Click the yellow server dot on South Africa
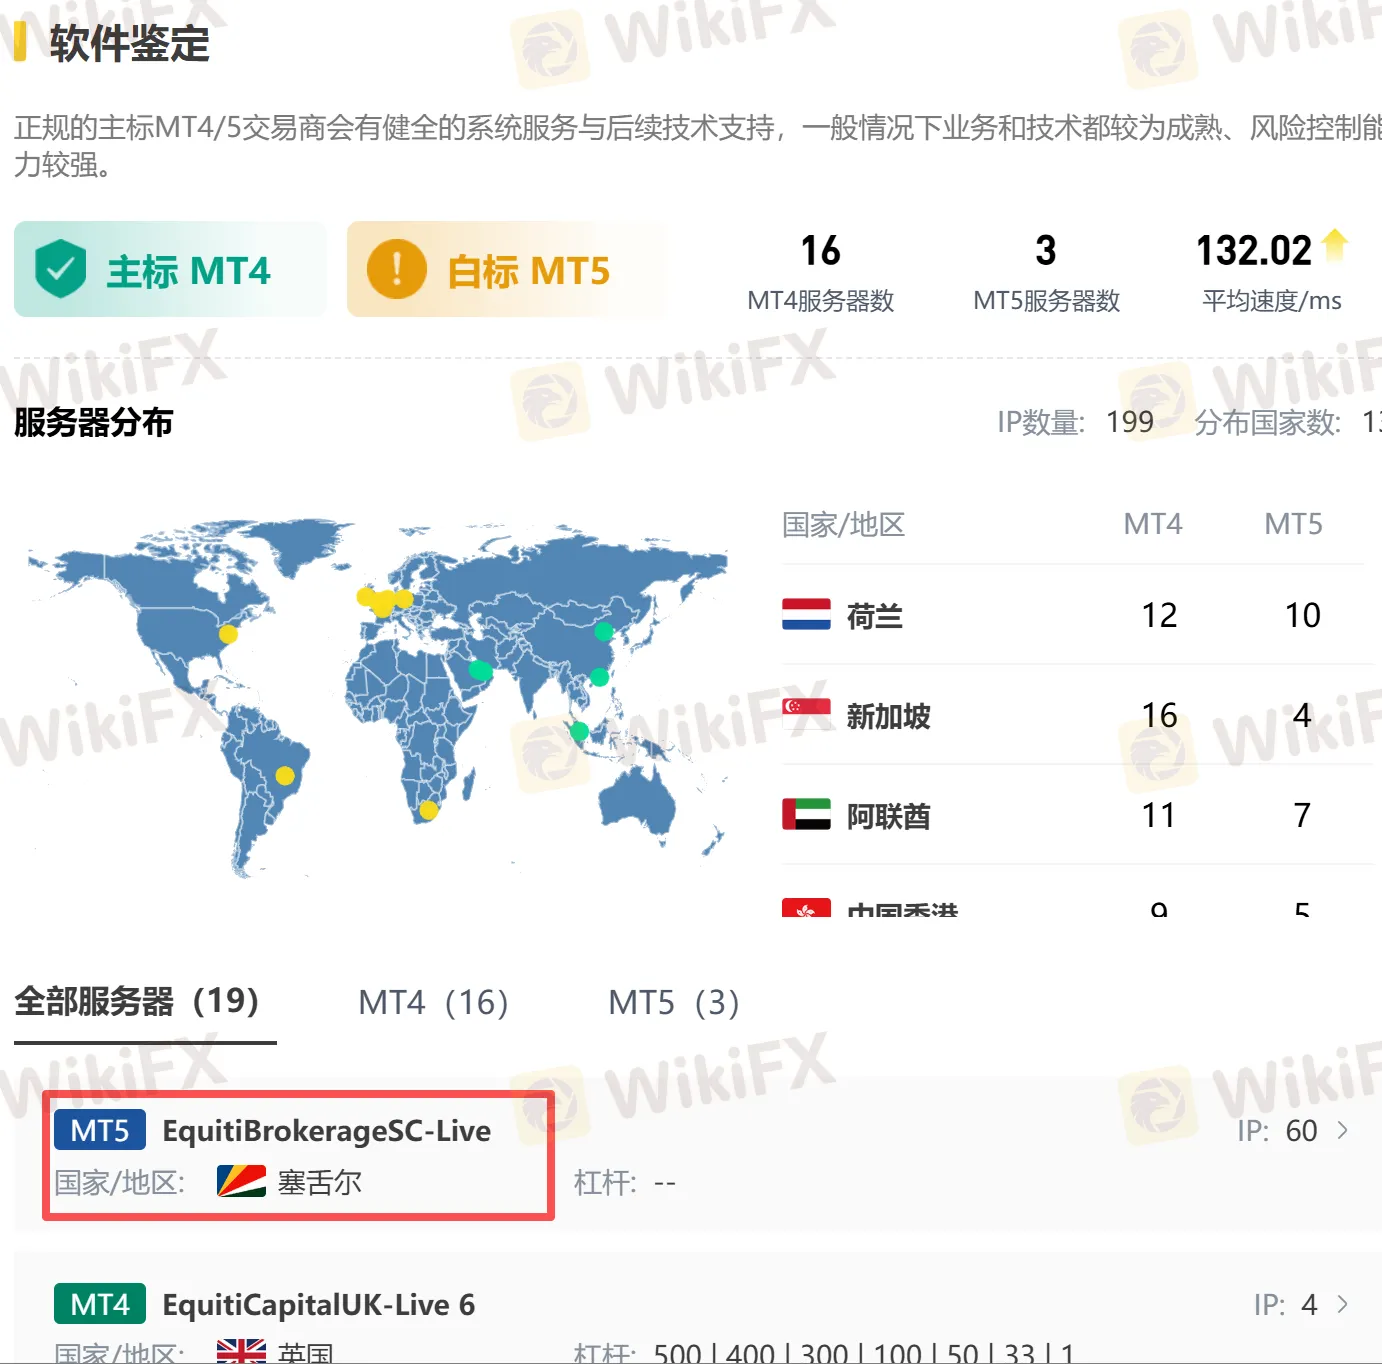 click(428, 810)
